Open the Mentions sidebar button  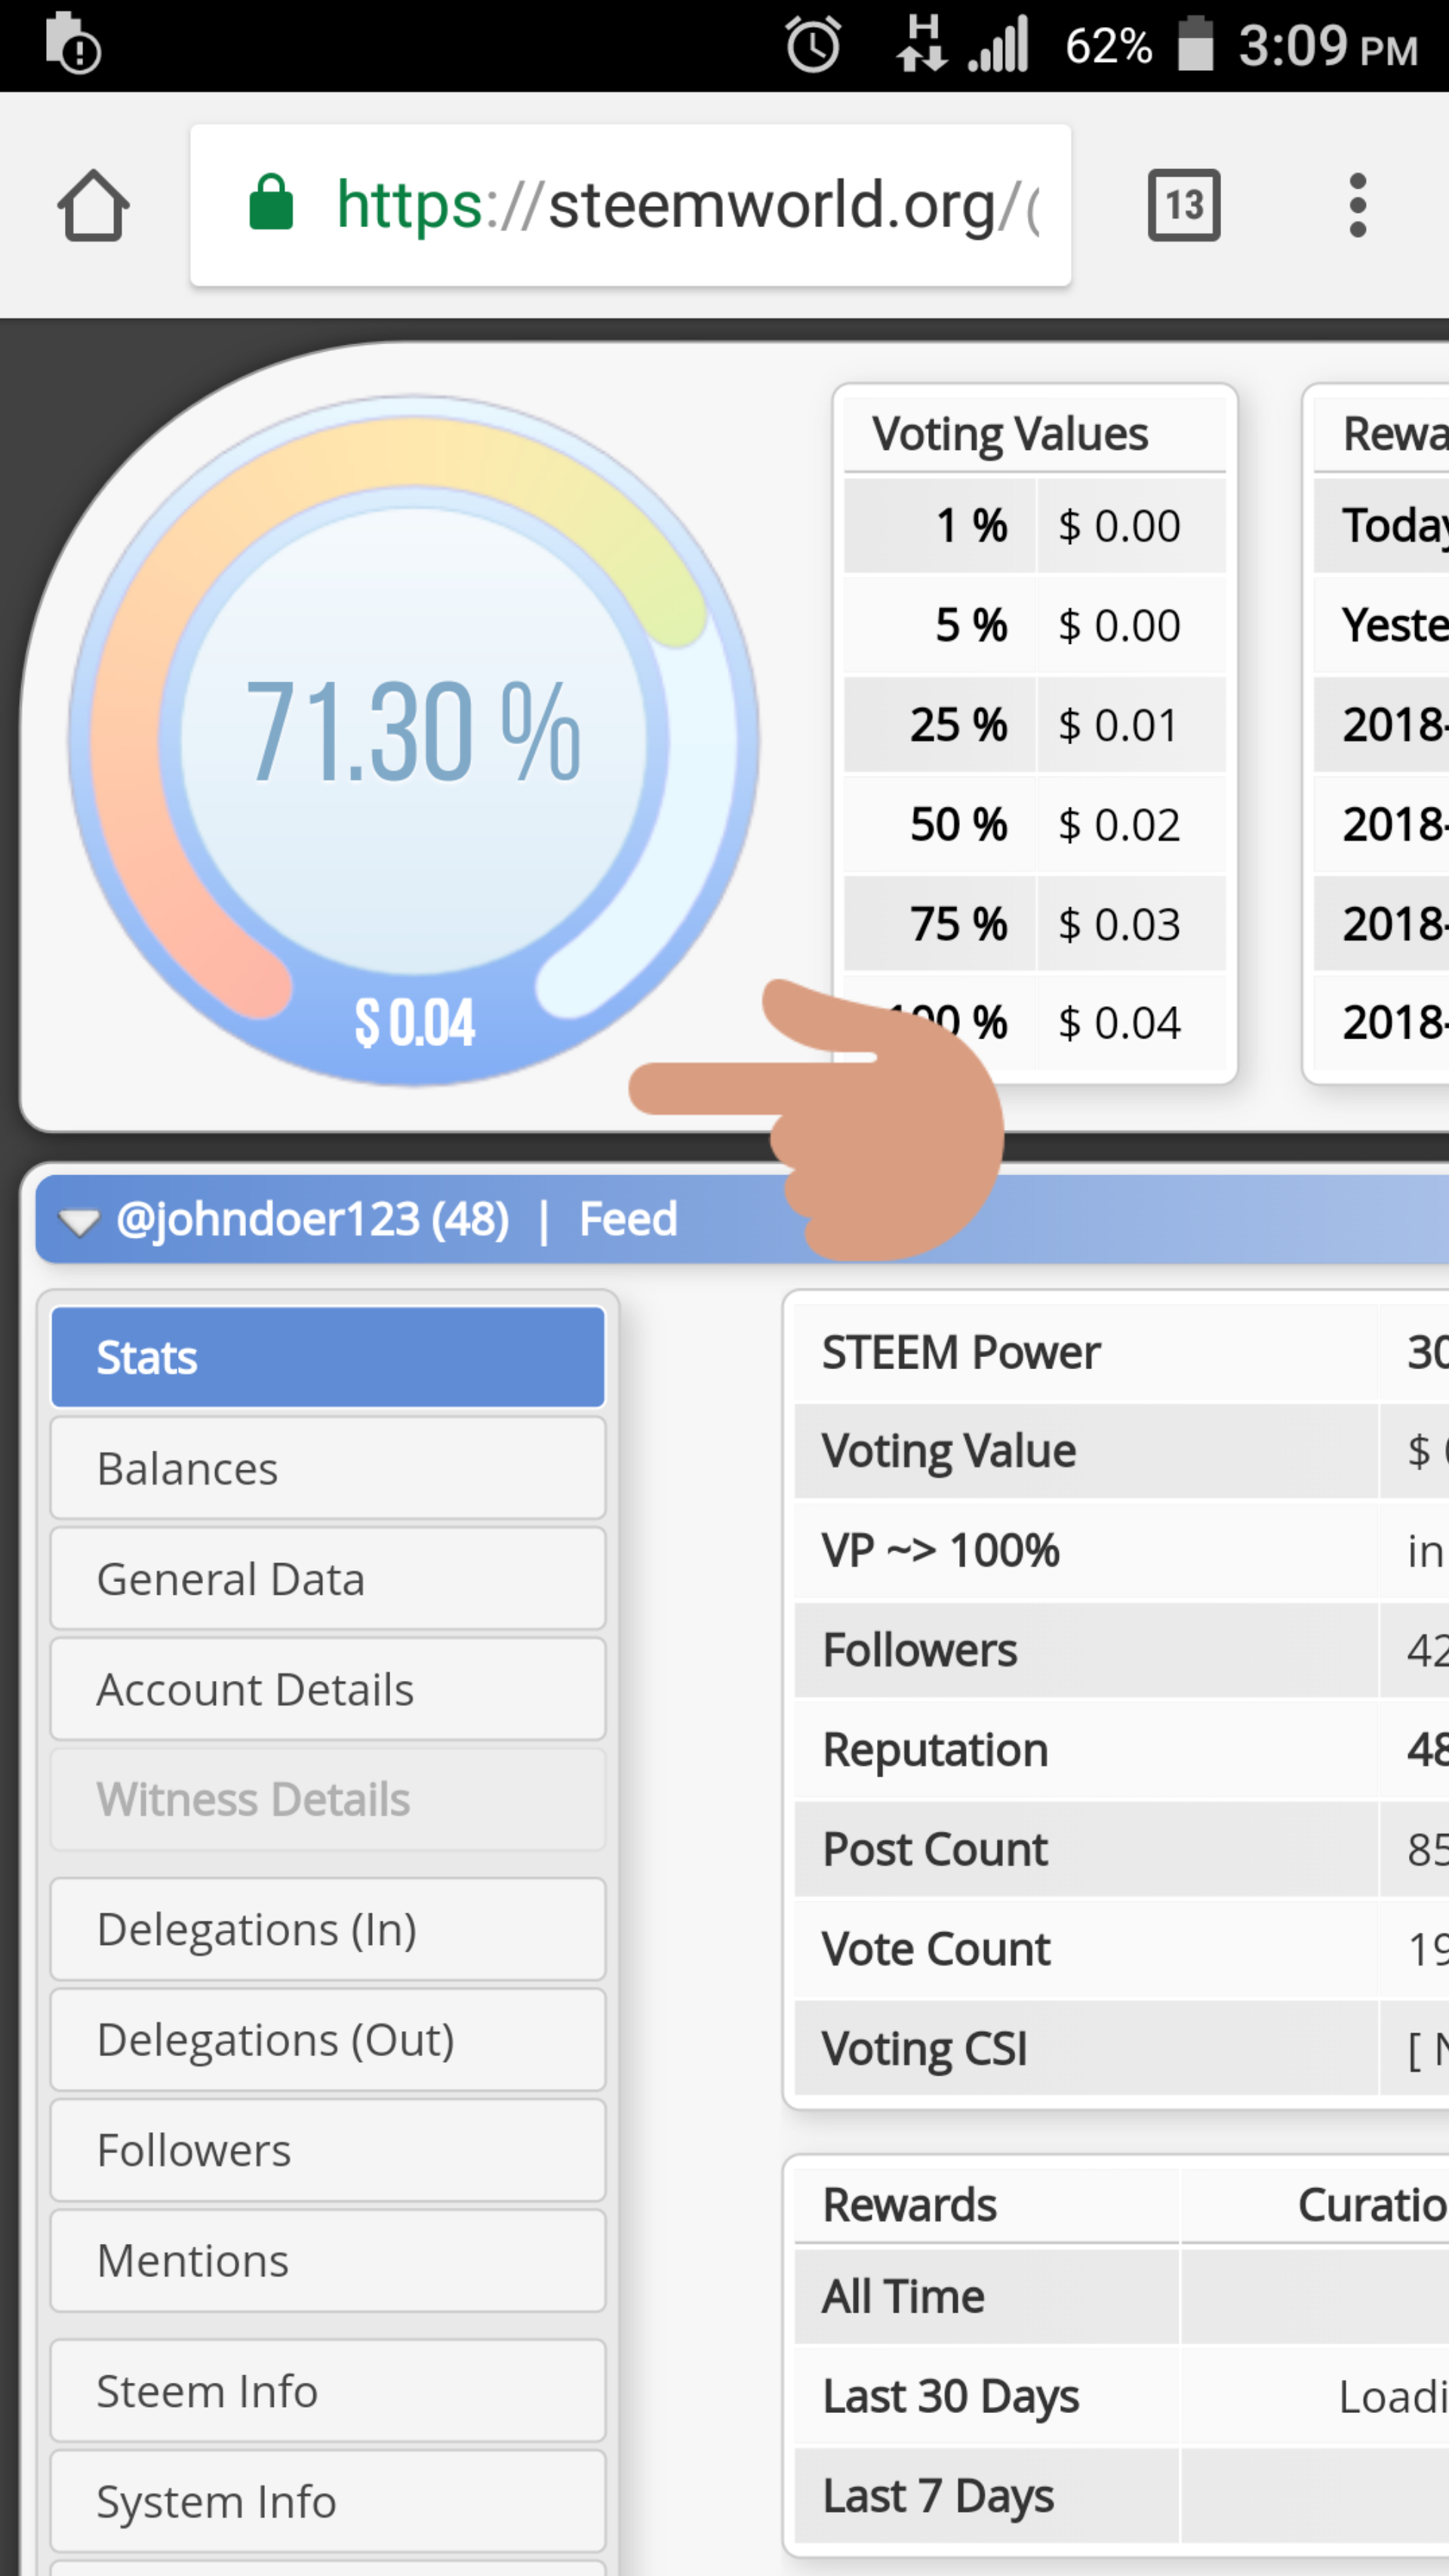coord(328,2261)
